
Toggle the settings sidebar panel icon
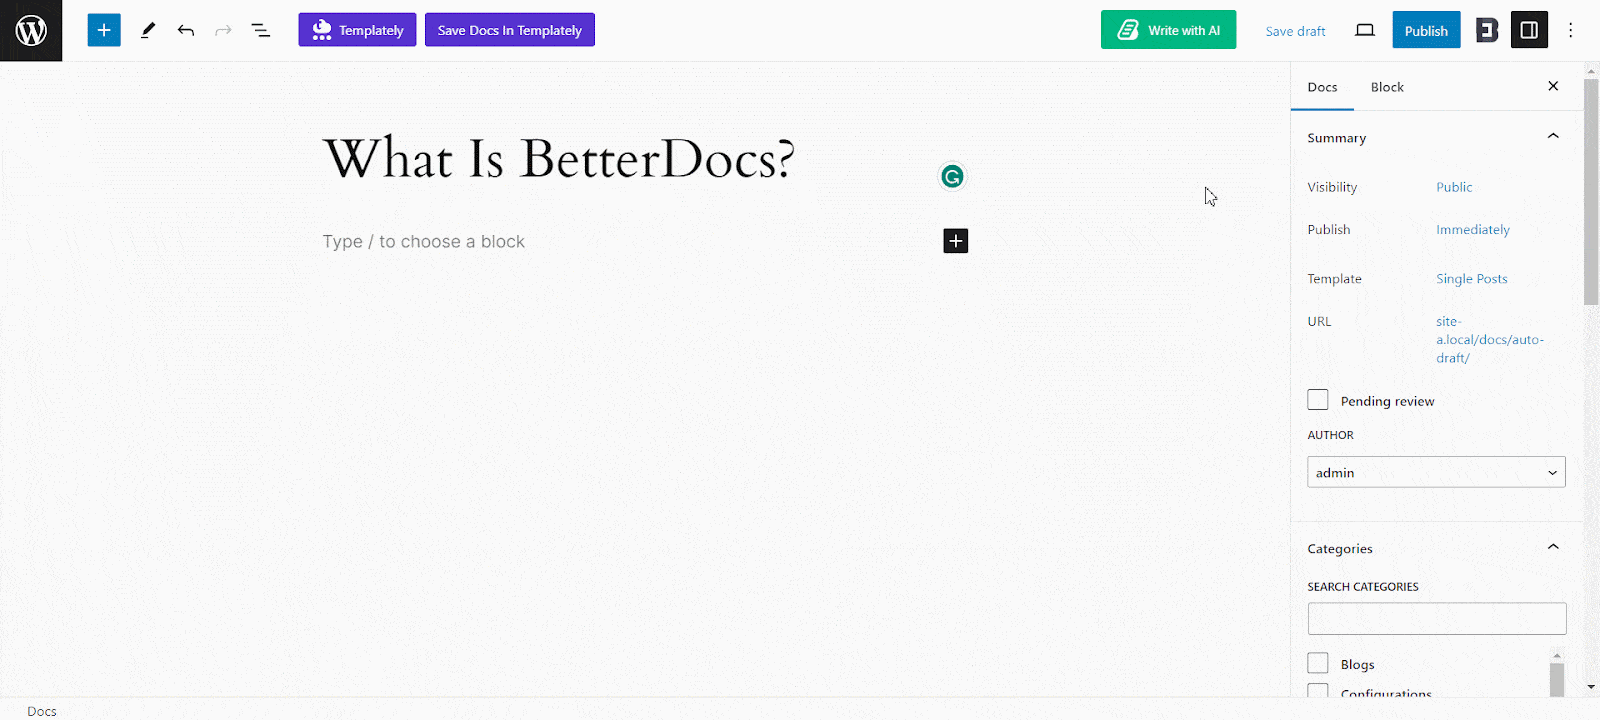[1528, 30]
